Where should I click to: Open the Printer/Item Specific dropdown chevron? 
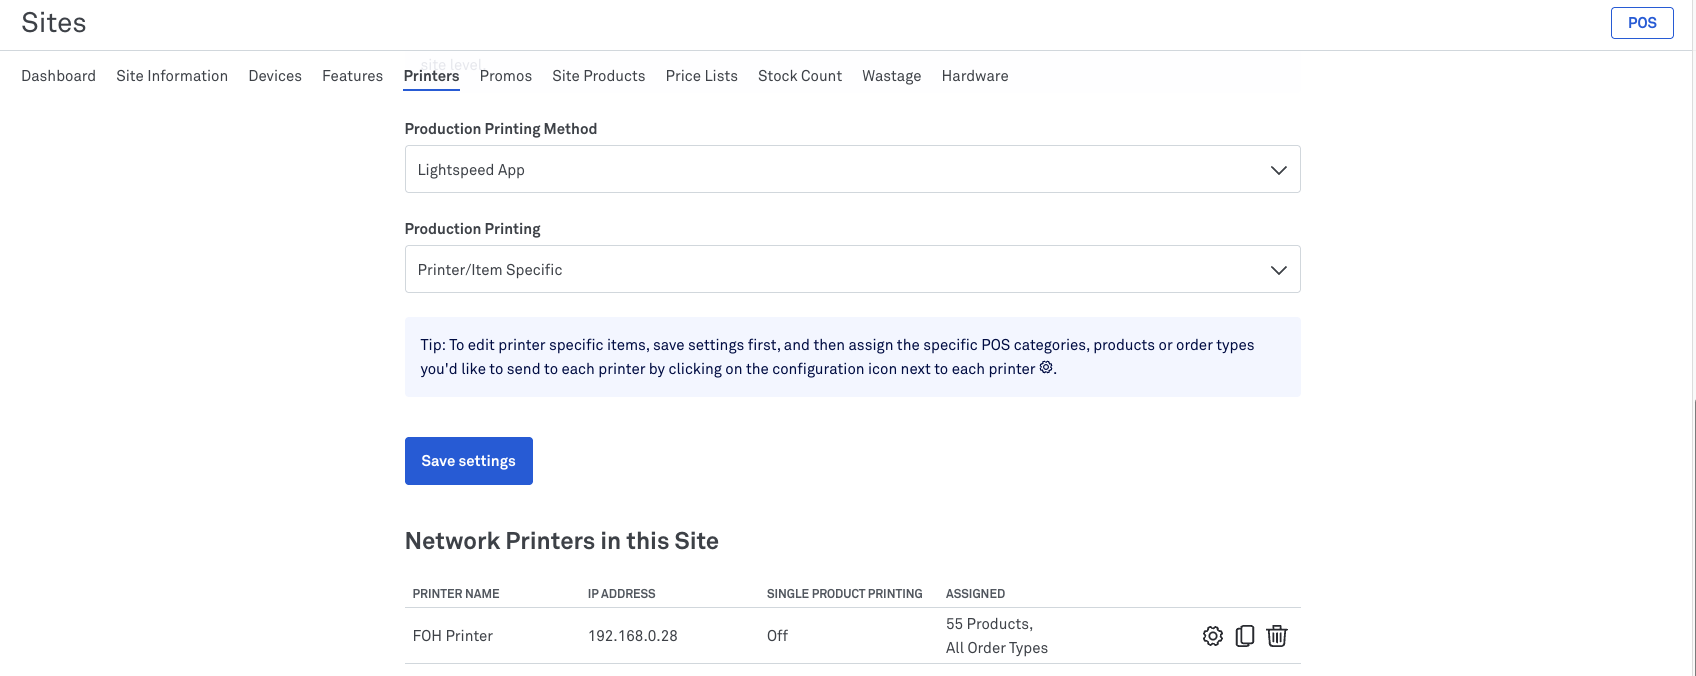1278,270
